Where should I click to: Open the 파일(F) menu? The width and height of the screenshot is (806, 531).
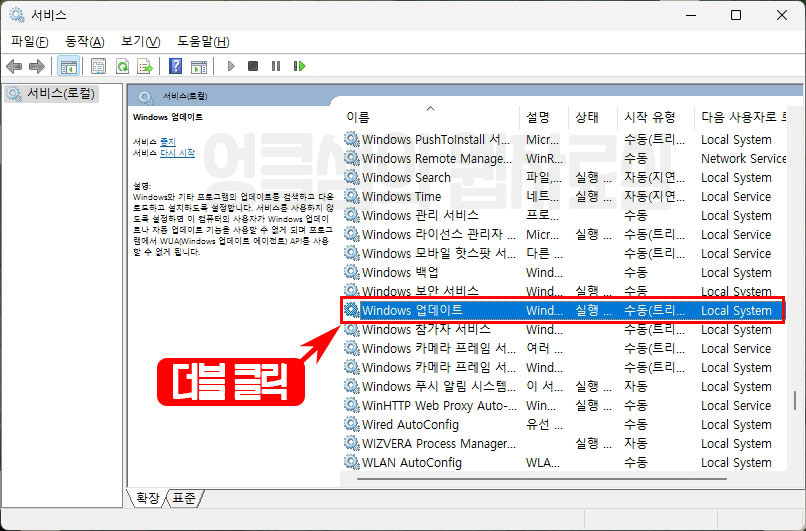[x=29, y=42]
